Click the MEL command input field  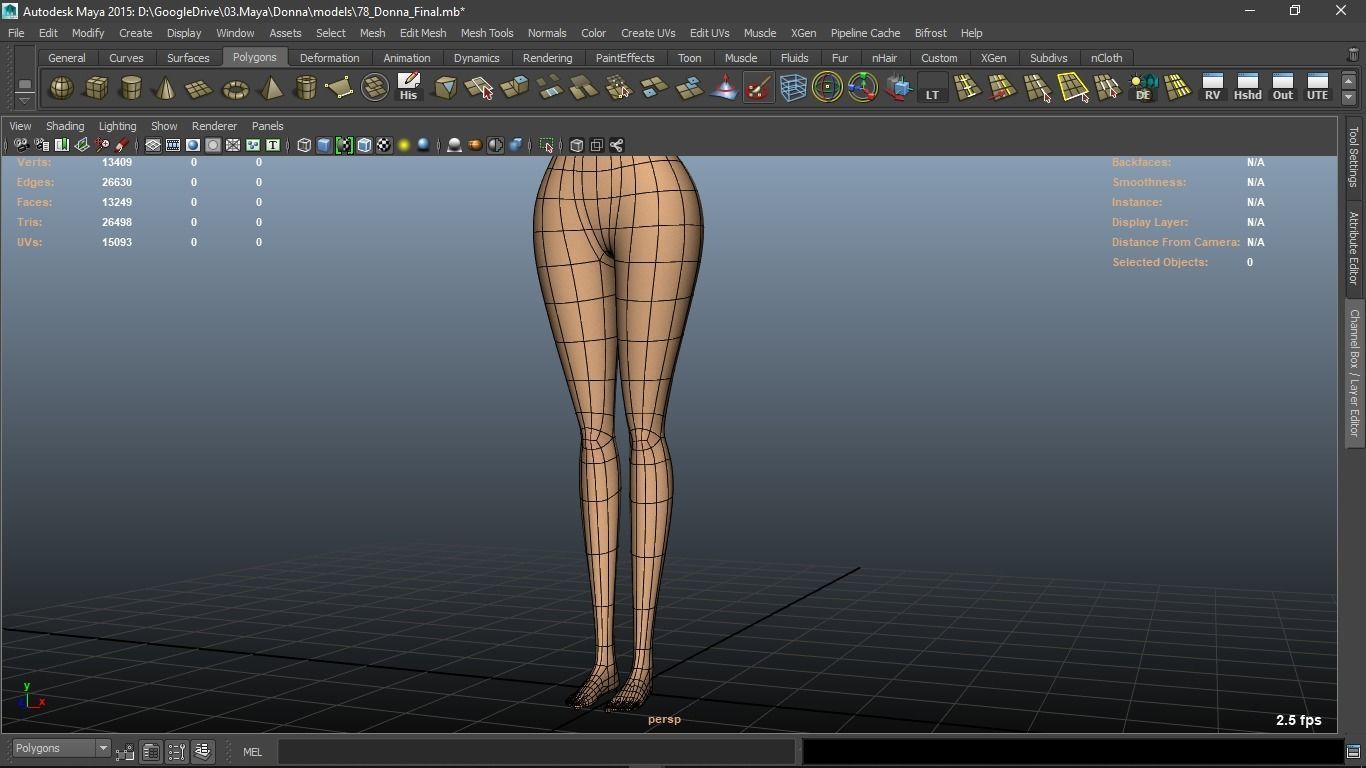(x=537, y=752)
